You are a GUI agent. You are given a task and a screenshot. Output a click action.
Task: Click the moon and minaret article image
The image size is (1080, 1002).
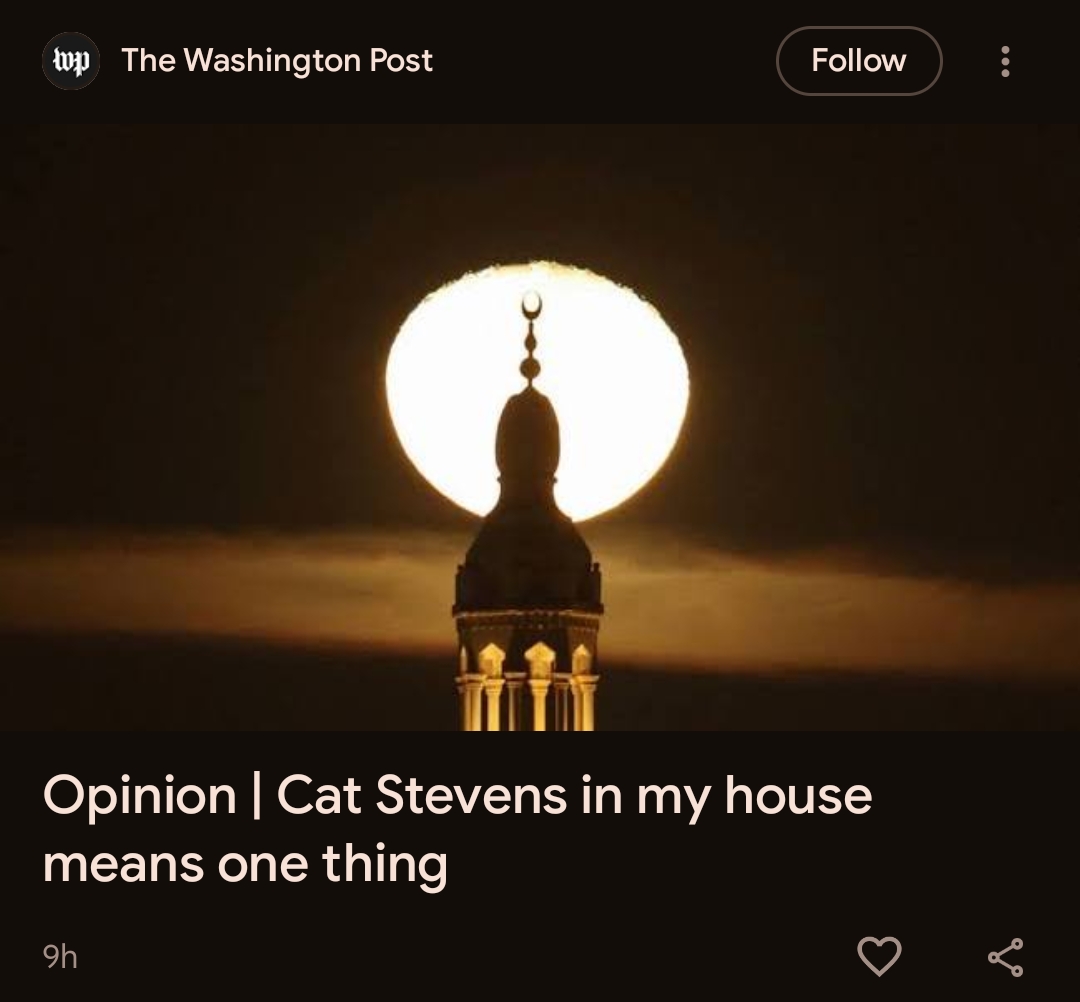540,427
